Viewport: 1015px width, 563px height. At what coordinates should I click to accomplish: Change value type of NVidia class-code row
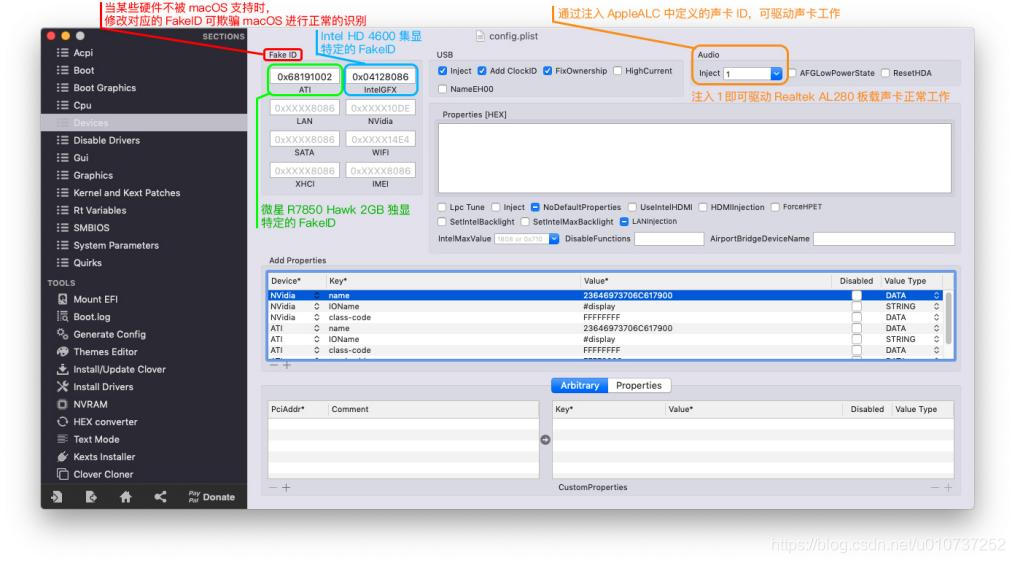(x=936, y=317)
